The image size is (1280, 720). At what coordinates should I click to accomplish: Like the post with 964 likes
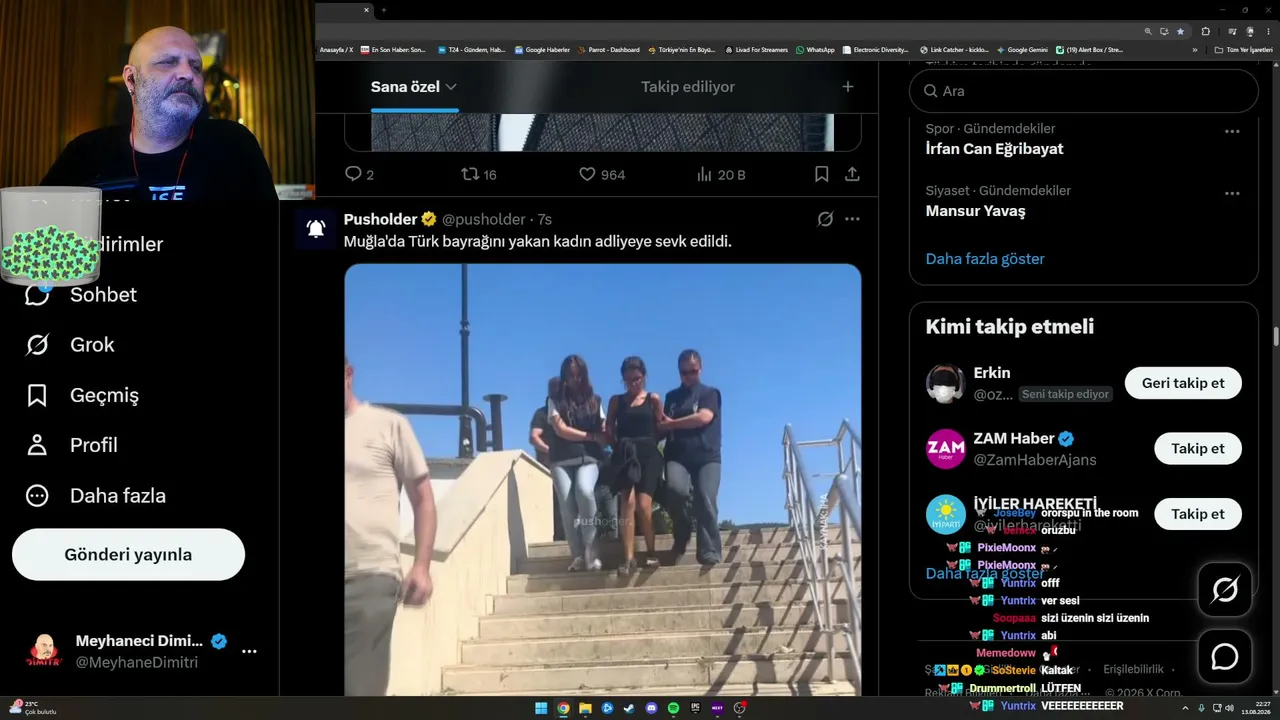point(602,174)
